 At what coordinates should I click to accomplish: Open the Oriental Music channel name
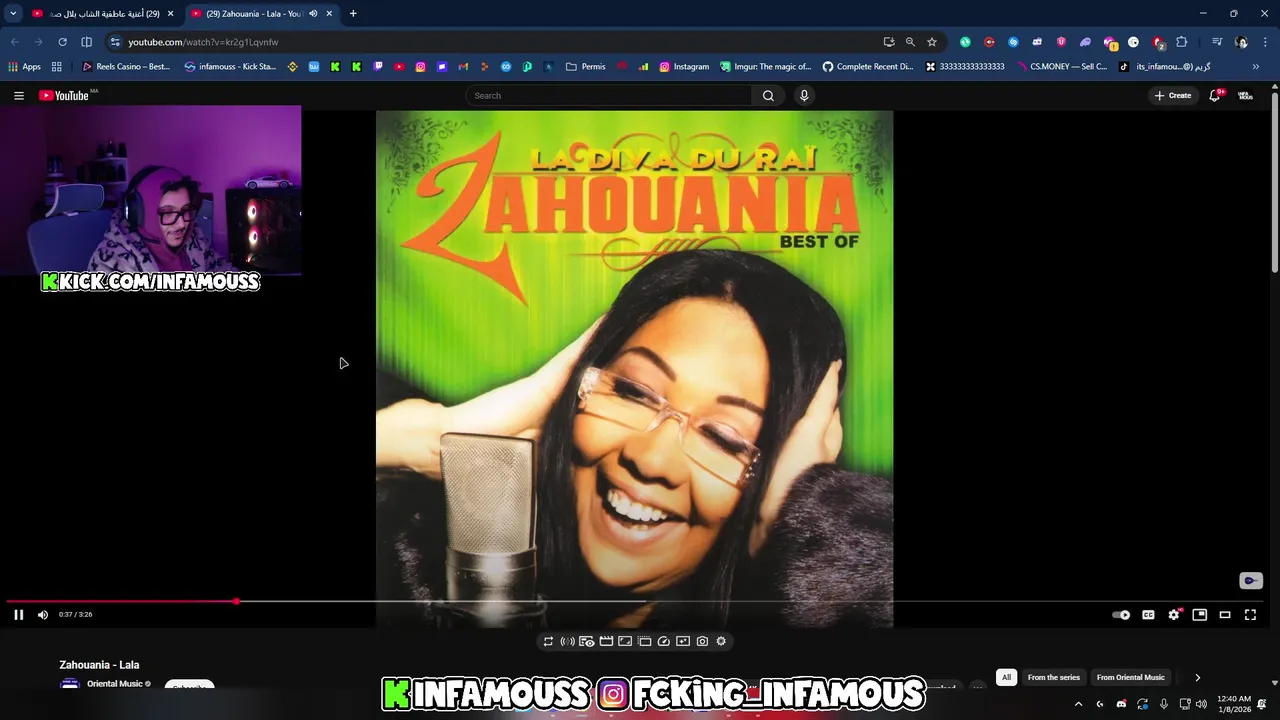114,684
